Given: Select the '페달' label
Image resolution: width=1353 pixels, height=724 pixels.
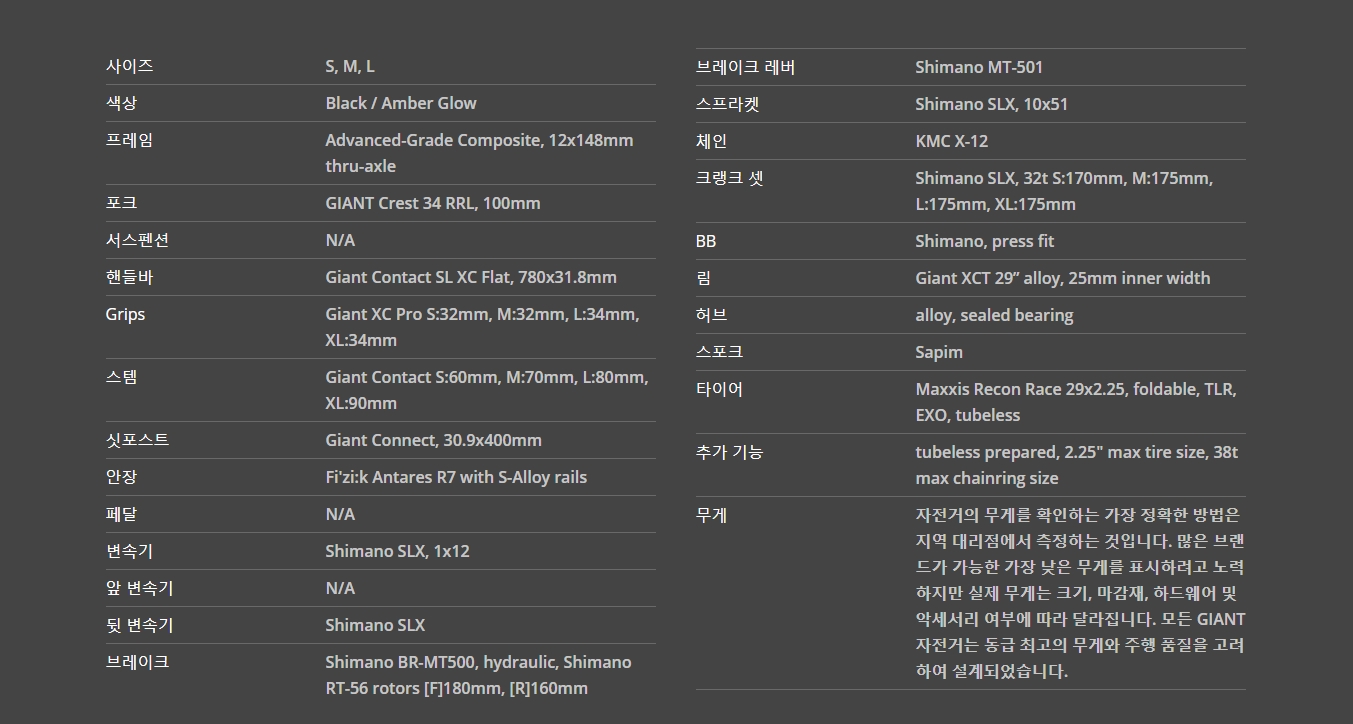Looking at the screenshot, I should pos(121,514).
